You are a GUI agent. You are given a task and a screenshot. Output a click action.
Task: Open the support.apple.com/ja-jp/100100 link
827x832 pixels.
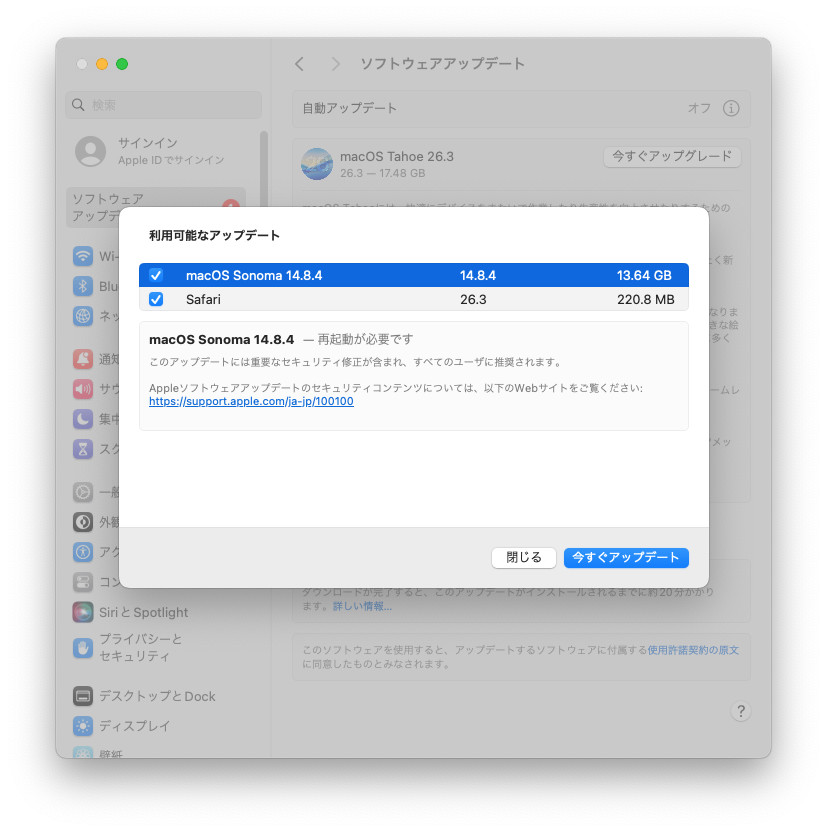click(x=251, y=402)
